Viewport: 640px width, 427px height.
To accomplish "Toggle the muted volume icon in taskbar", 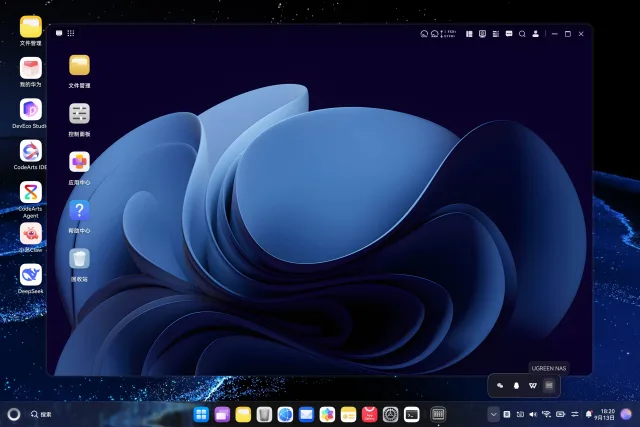I will (x=533, y=414).
